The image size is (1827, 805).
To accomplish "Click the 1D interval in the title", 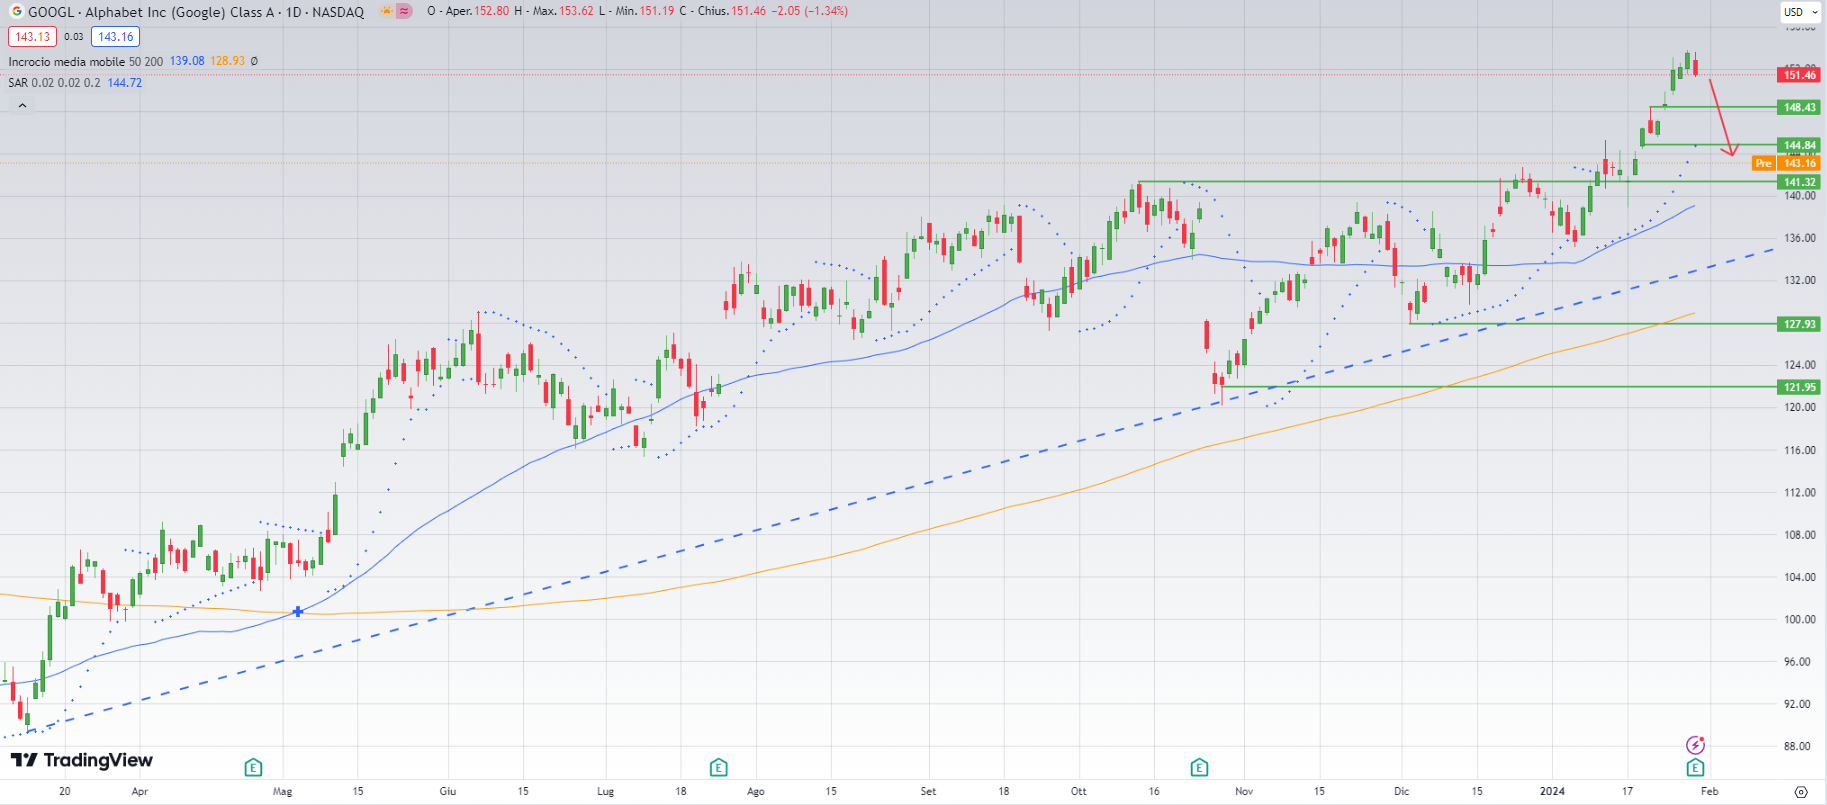I will tap(294, 12).
